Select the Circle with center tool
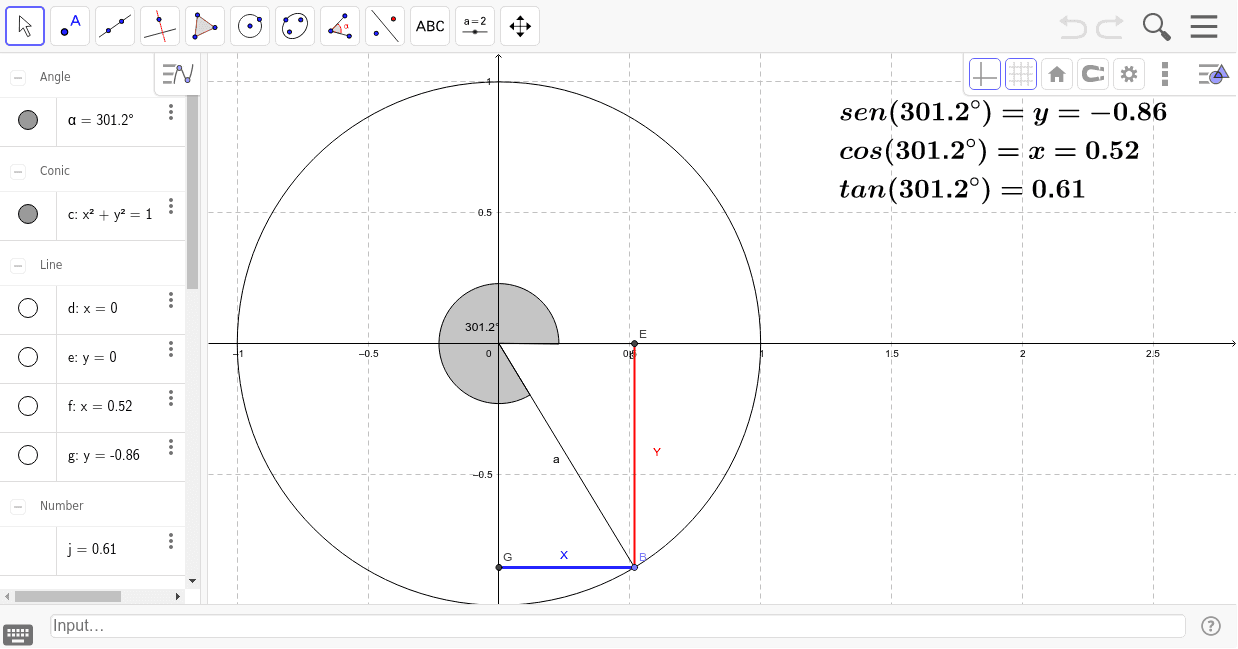Viewport: 1238px width, 649px height. coord(250,26)
